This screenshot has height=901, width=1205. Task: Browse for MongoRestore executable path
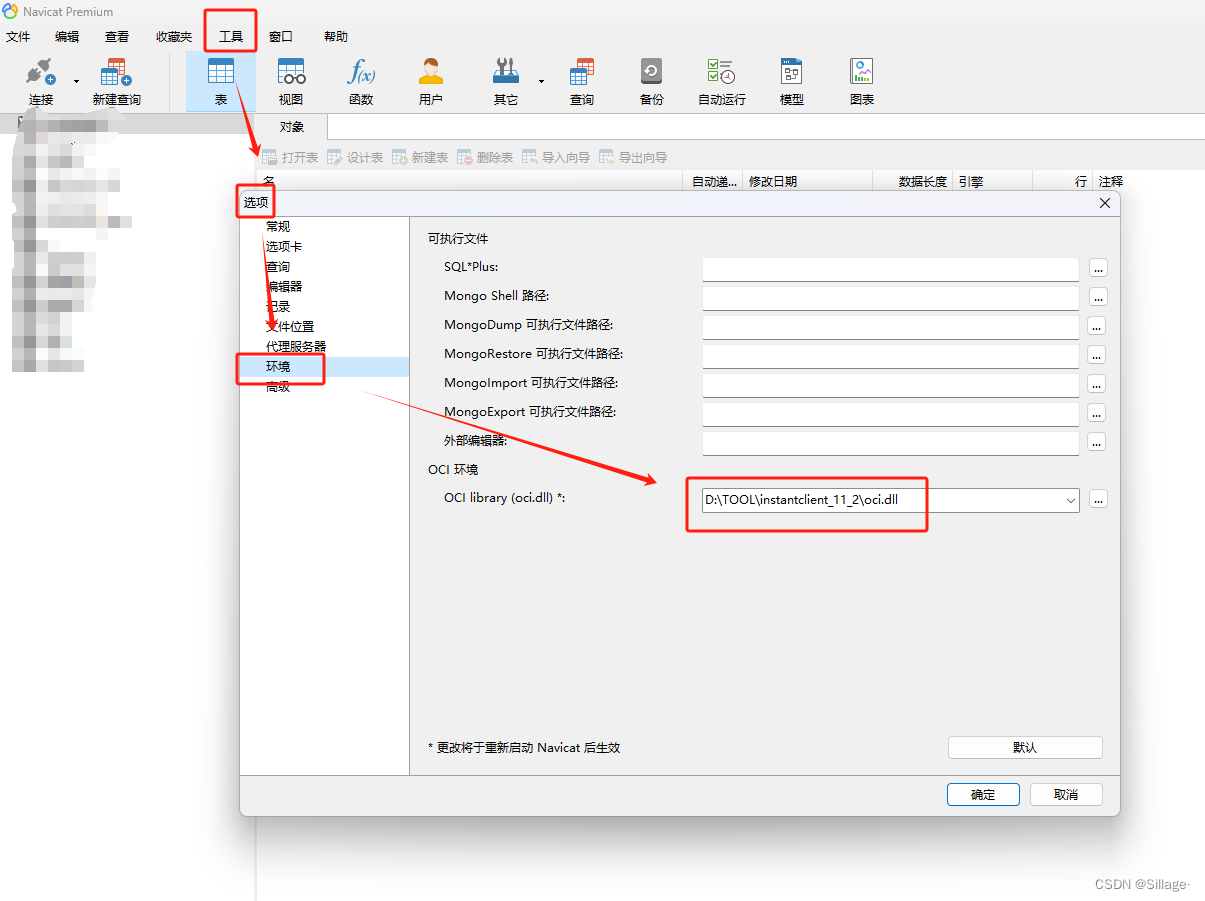pos(1096,355)
